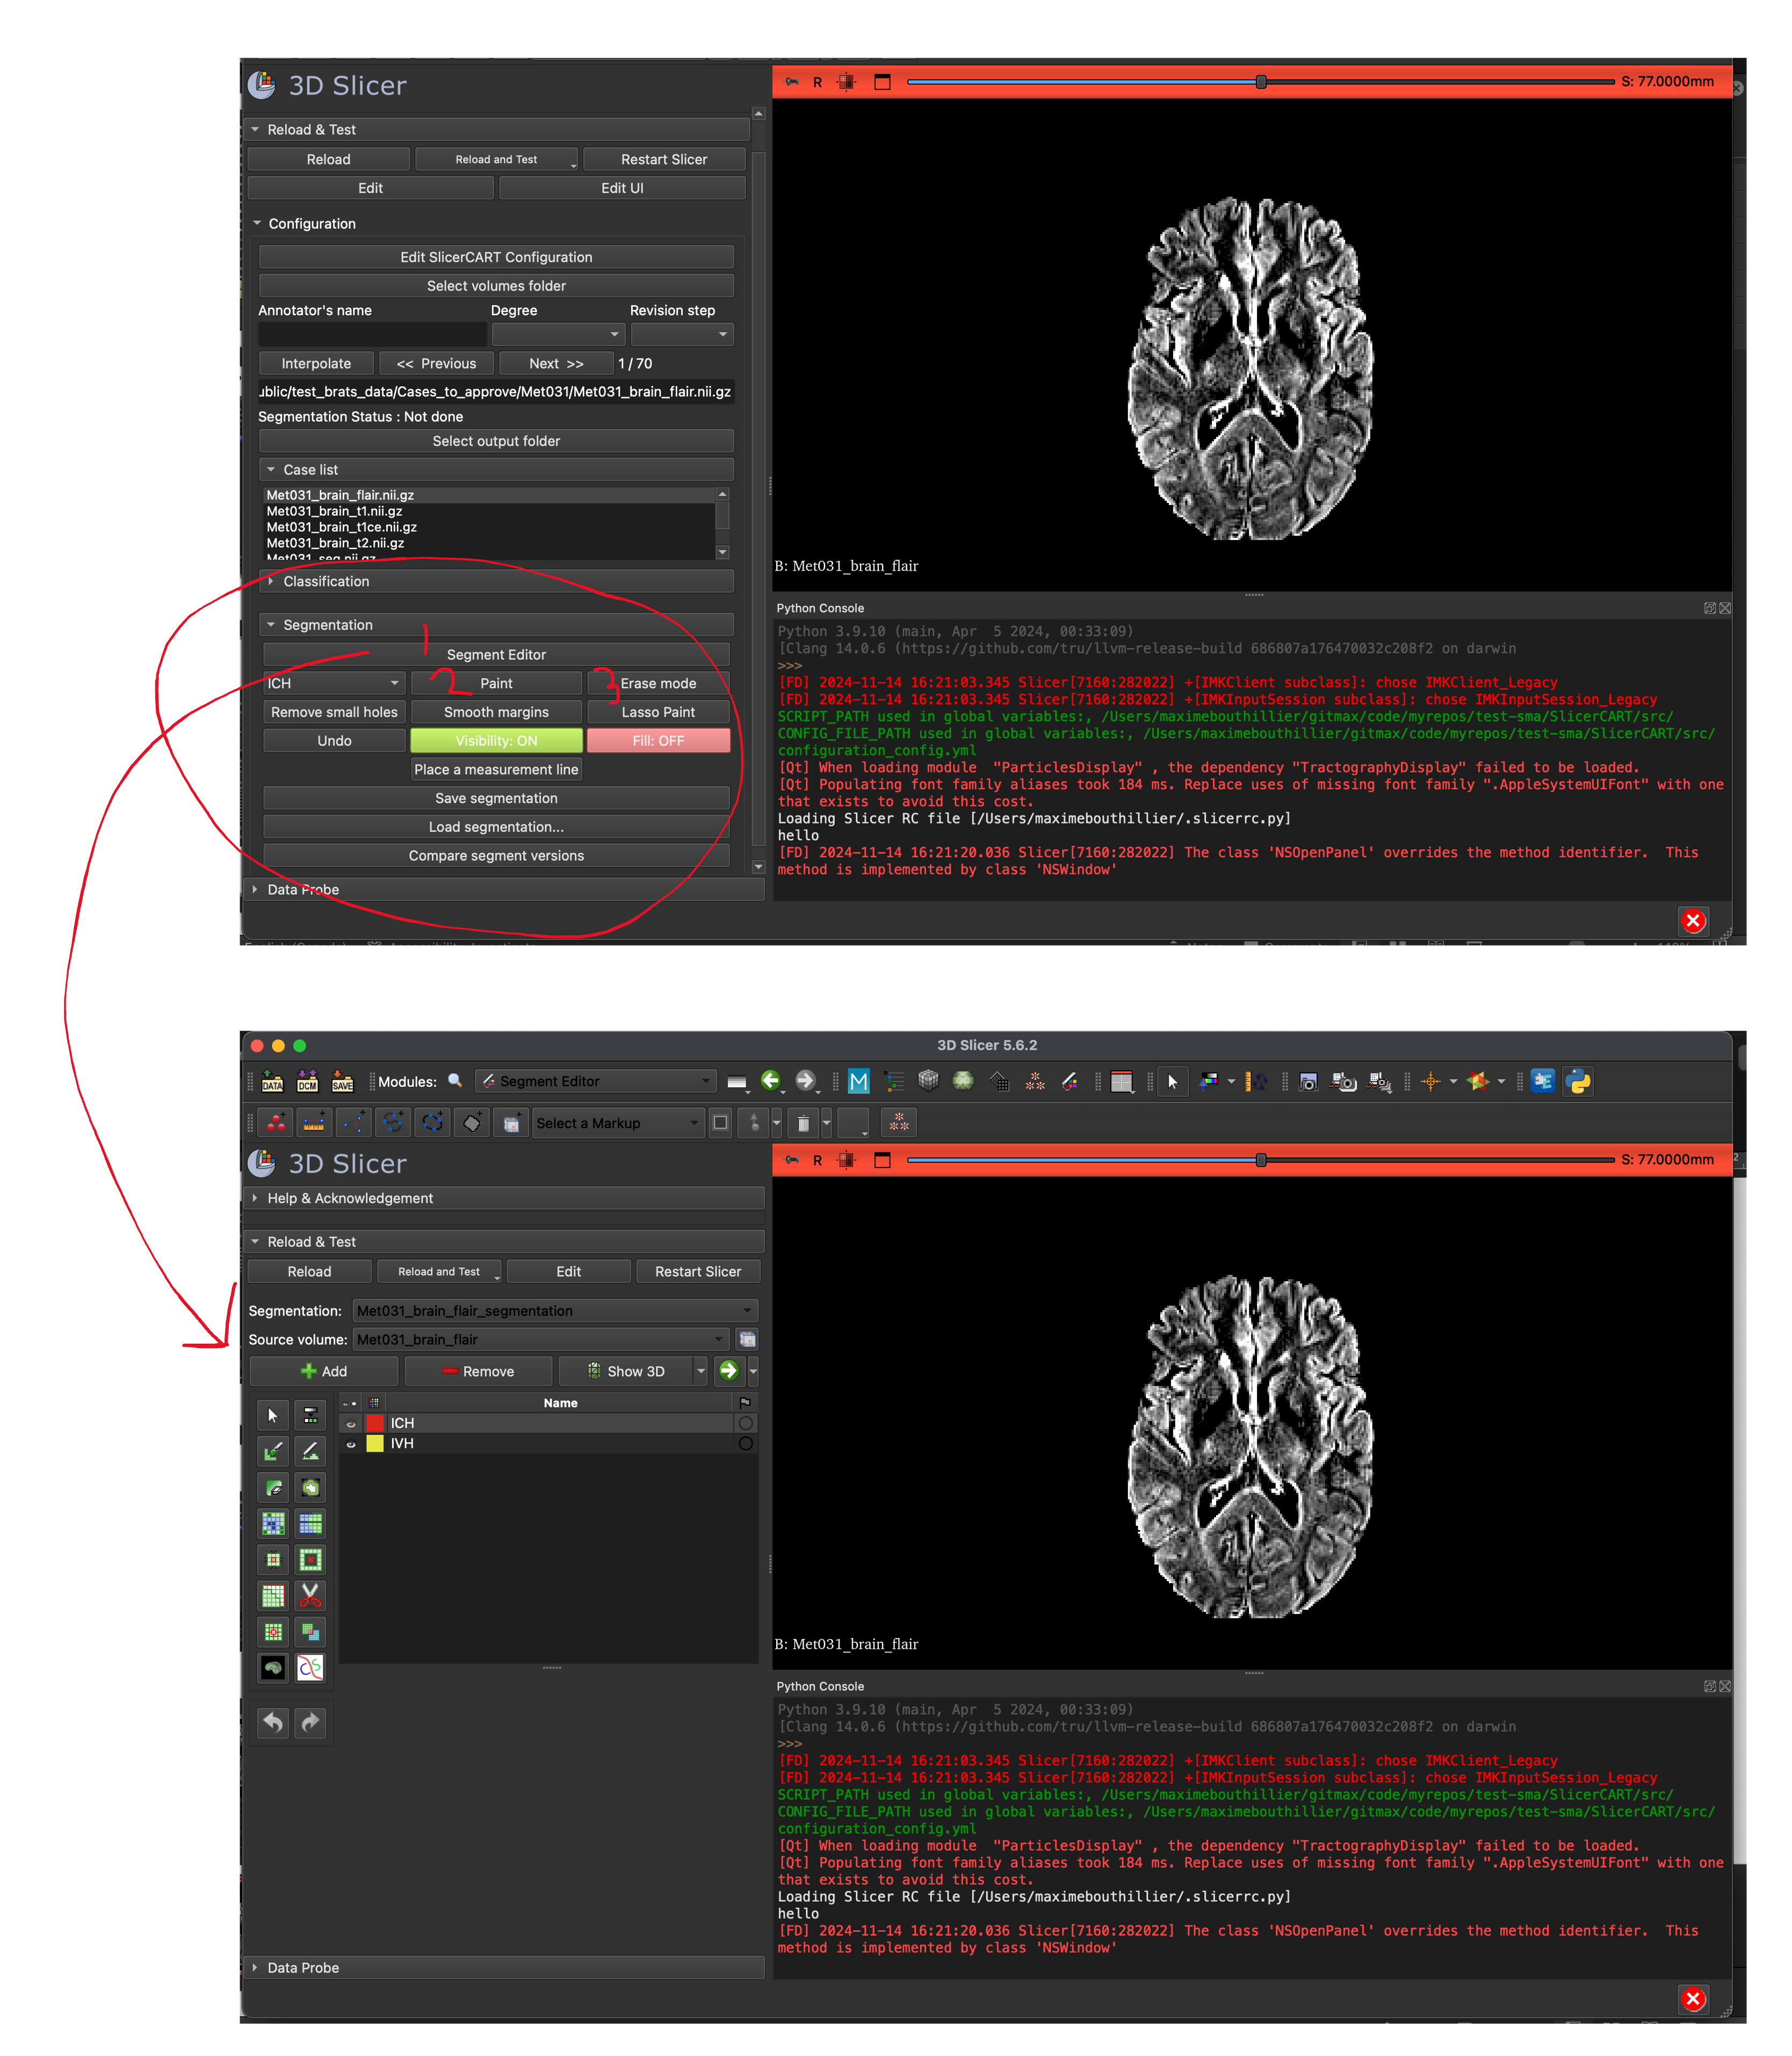This screenshot has height=2056, width=1792.
Task: Click the crosshair toolbar icon
Action: 1431,1081
